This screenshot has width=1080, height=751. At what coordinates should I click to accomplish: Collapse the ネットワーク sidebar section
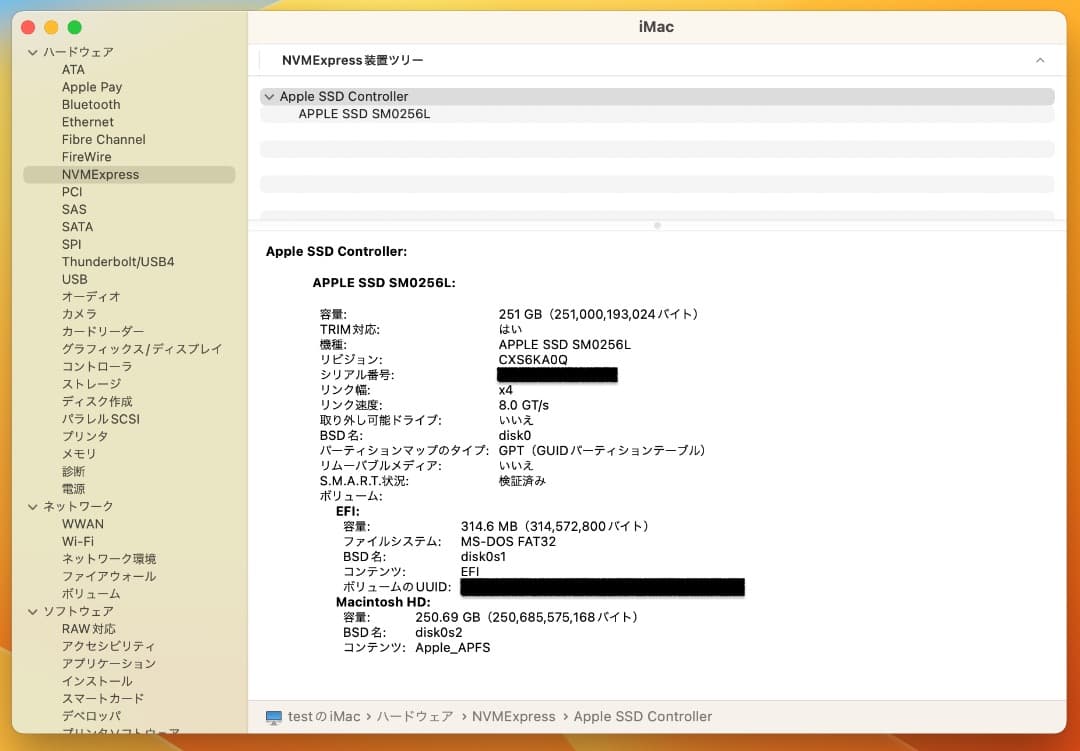(33, 507)
